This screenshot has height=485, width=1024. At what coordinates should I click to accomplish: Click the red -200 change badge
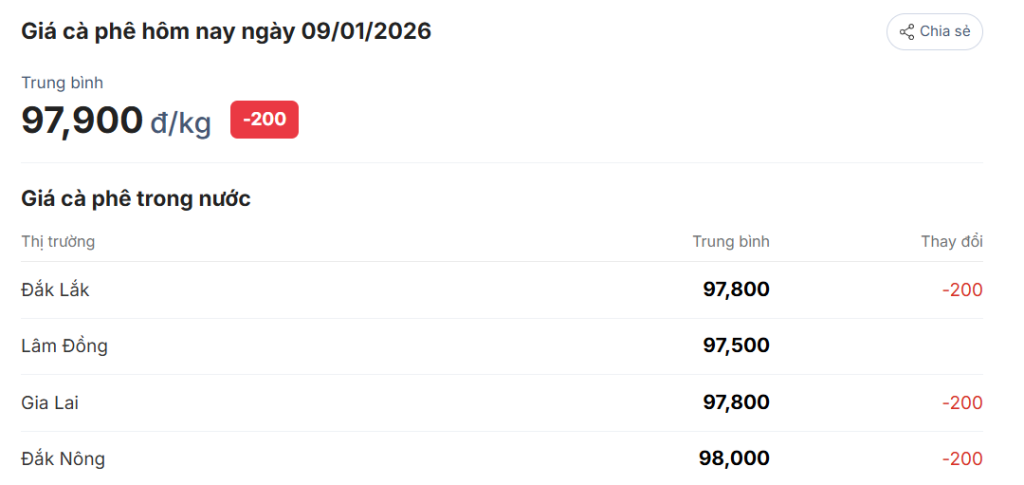tap(264, 120)
